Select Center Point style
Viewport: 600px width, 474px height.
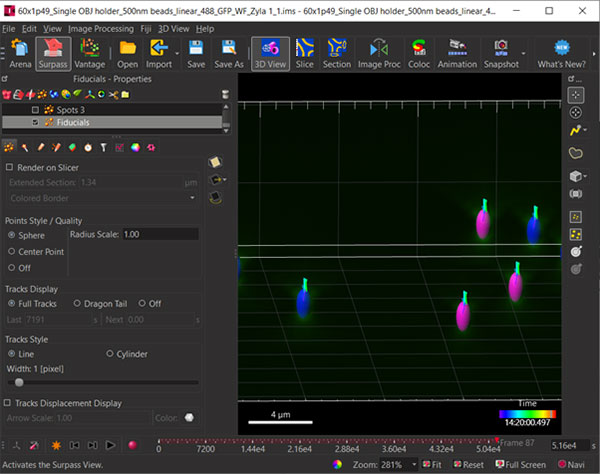coord(11,251)
